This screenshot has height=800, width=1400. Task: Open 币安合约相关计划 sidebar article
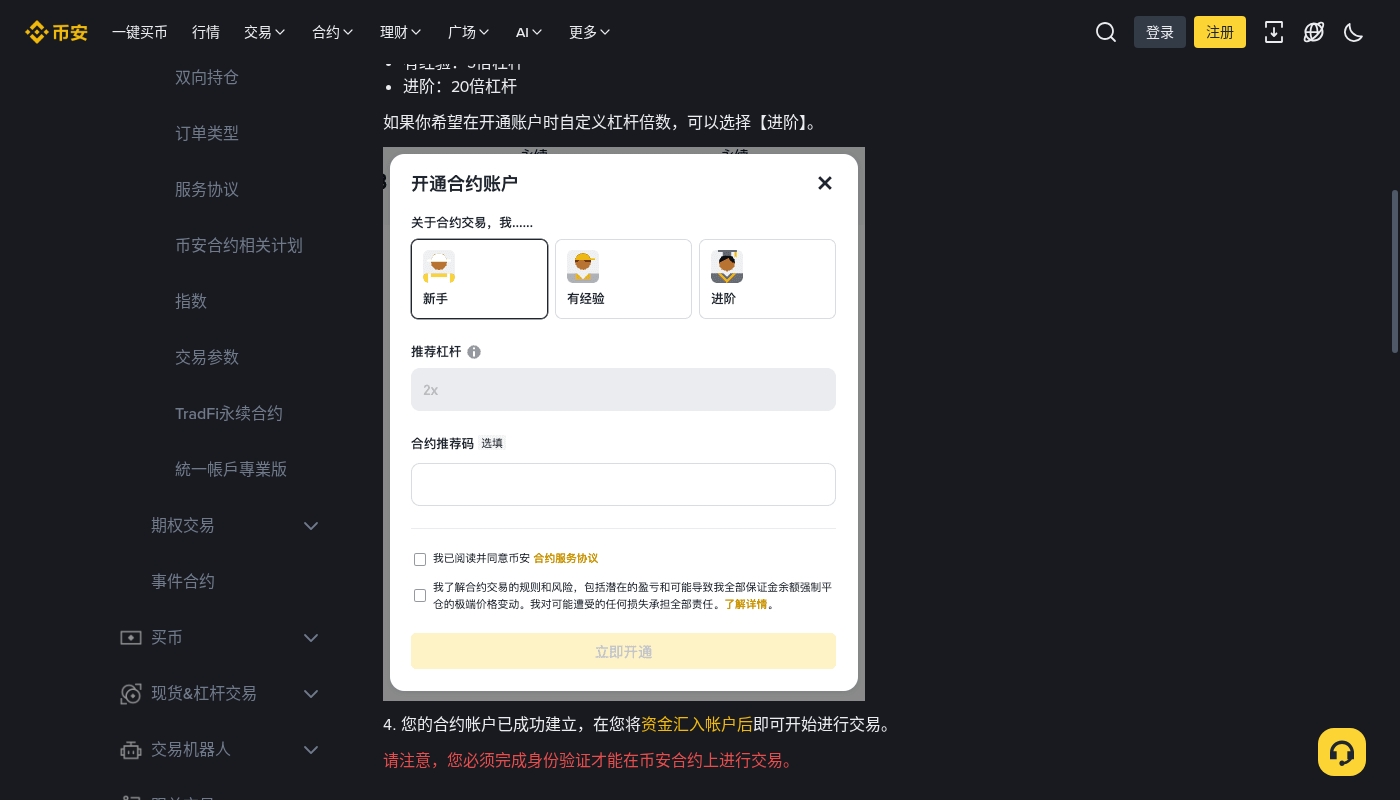click(x=239, y=245)
